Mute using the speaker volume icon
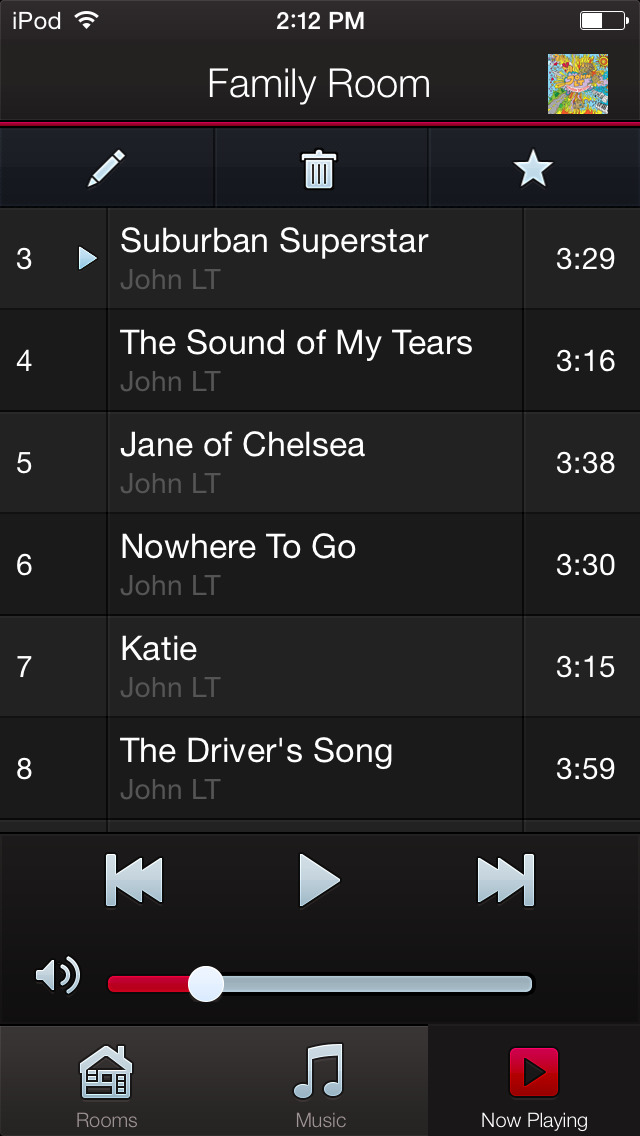 pos(58,976)
